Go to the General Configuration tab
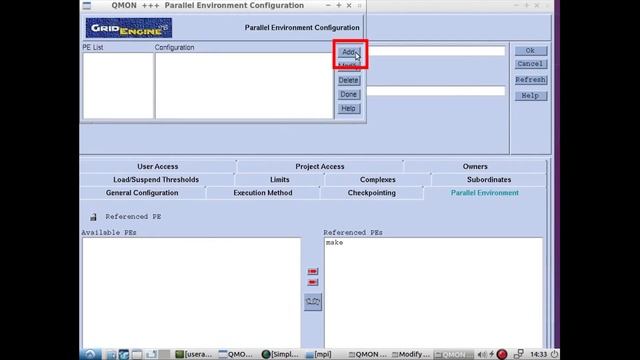The image size is (640, 360). coord(142,193)
